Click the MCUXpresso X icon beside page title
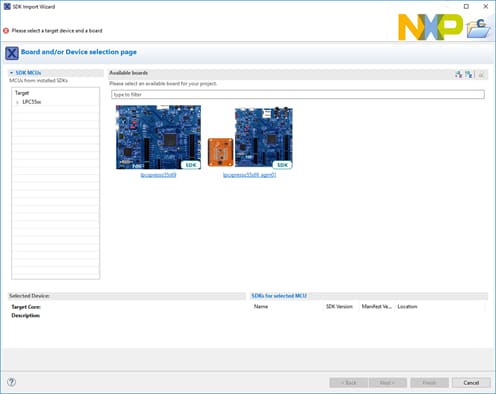Screen dimensions: 496x394 pos(12,53)
